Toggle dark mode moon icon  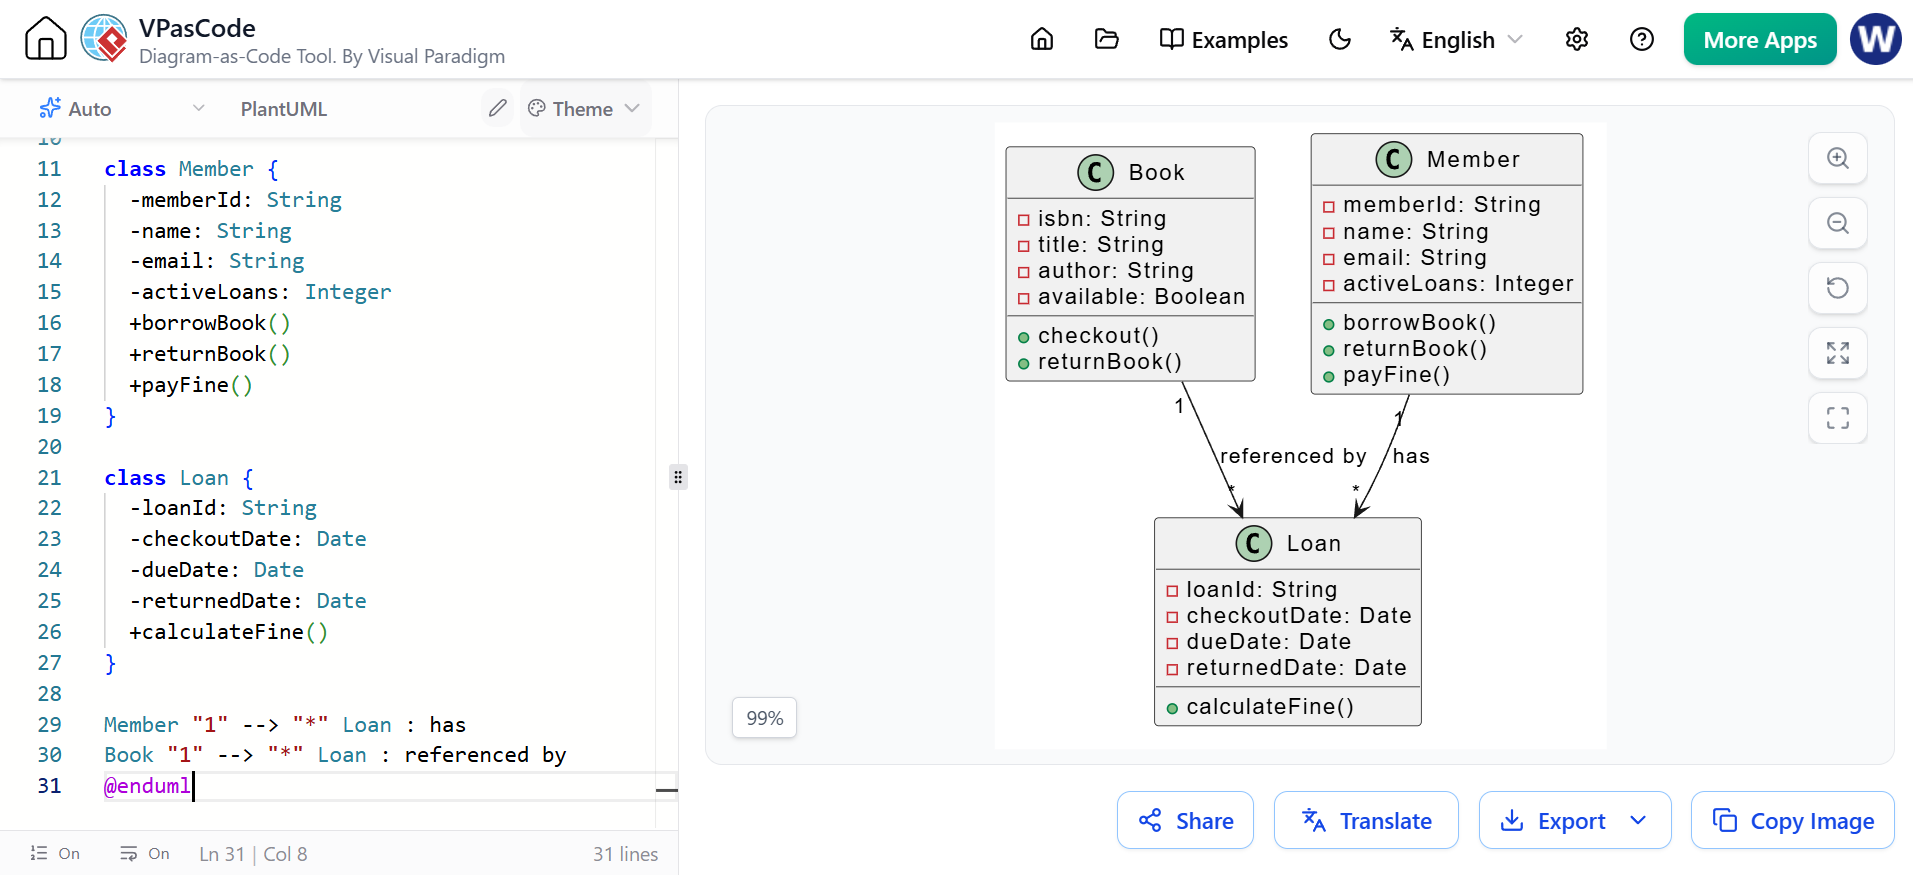coord(1340,39)
